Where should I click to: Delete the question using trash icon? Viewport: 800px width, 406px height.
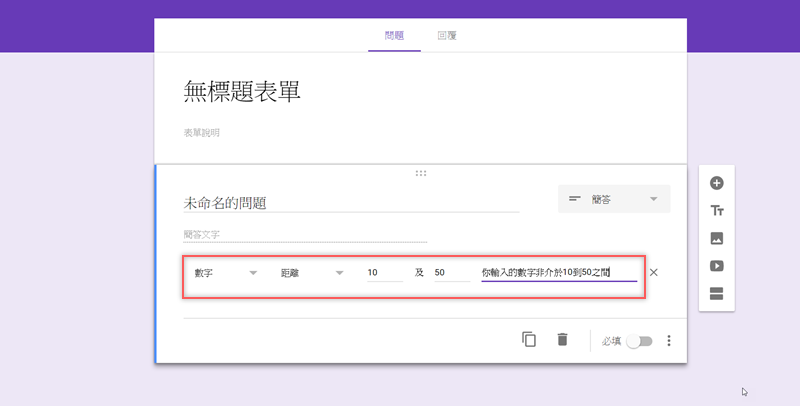(562, 340)
